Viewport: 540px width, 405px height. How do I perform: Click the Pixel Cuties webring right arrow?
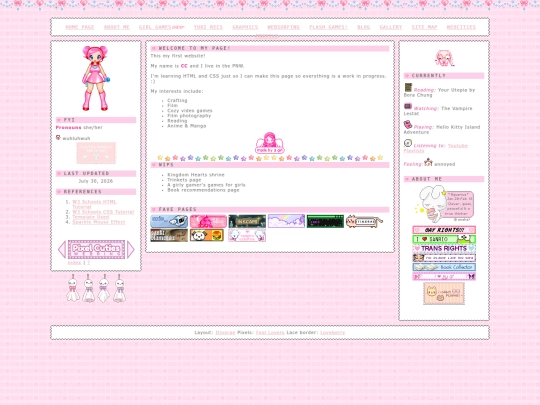(x=131, y=250)
